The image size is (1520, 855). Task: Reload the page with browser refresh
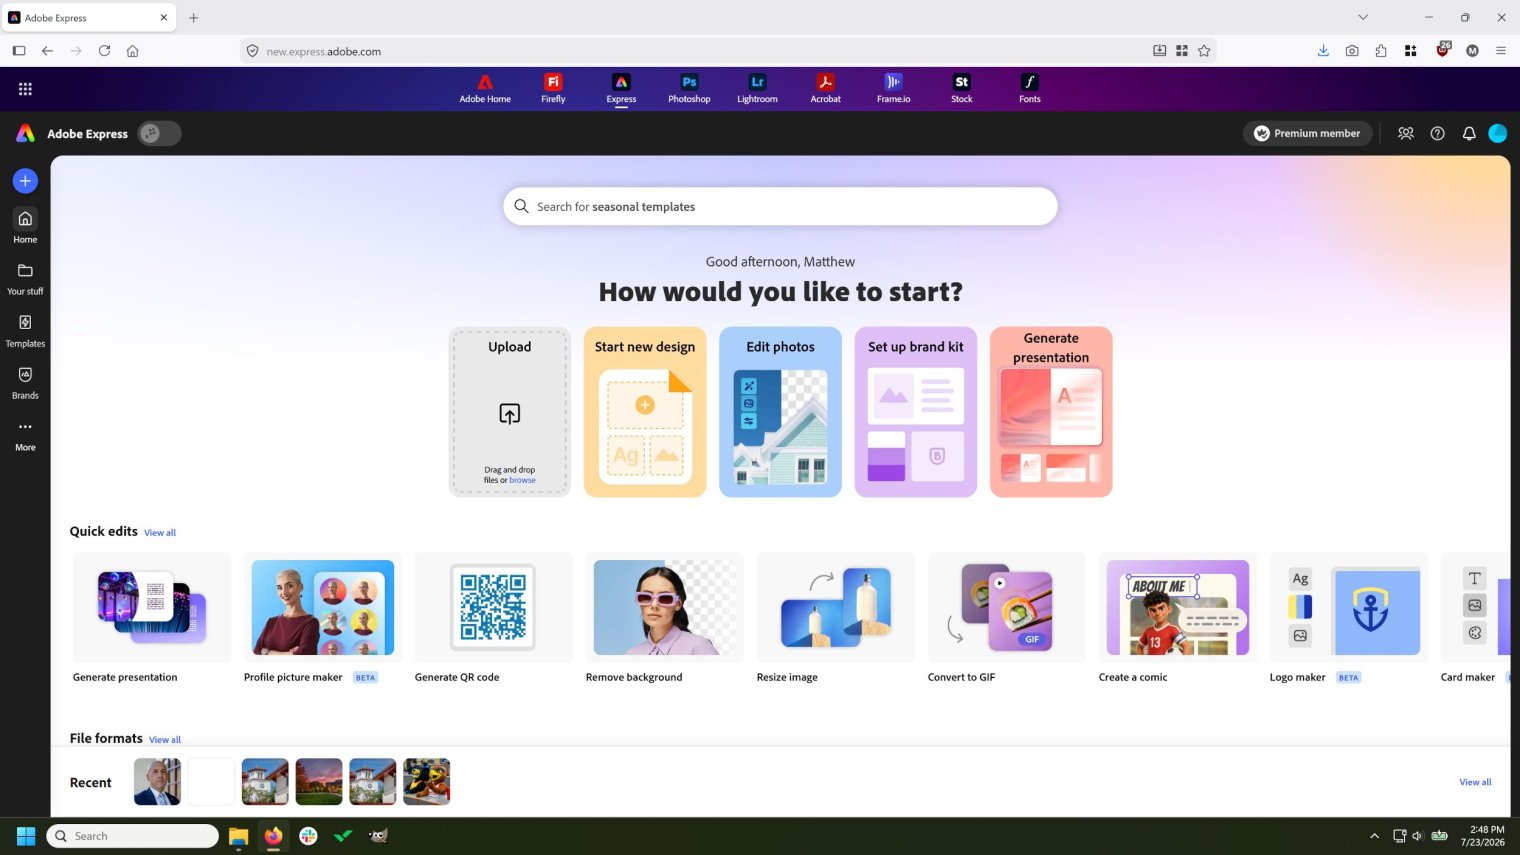pos(104,51)
